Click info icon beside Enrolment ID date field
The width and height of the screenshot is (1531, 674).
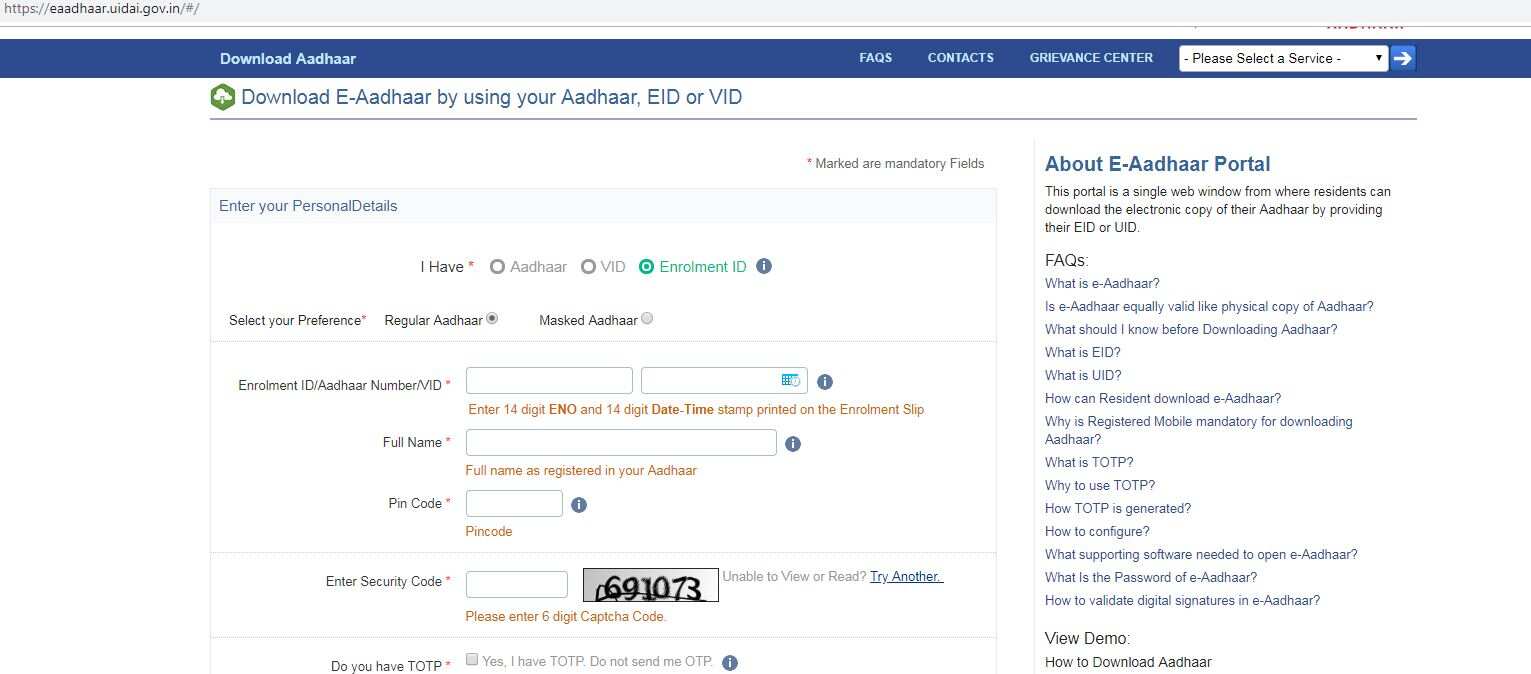[x=825, y=382]
